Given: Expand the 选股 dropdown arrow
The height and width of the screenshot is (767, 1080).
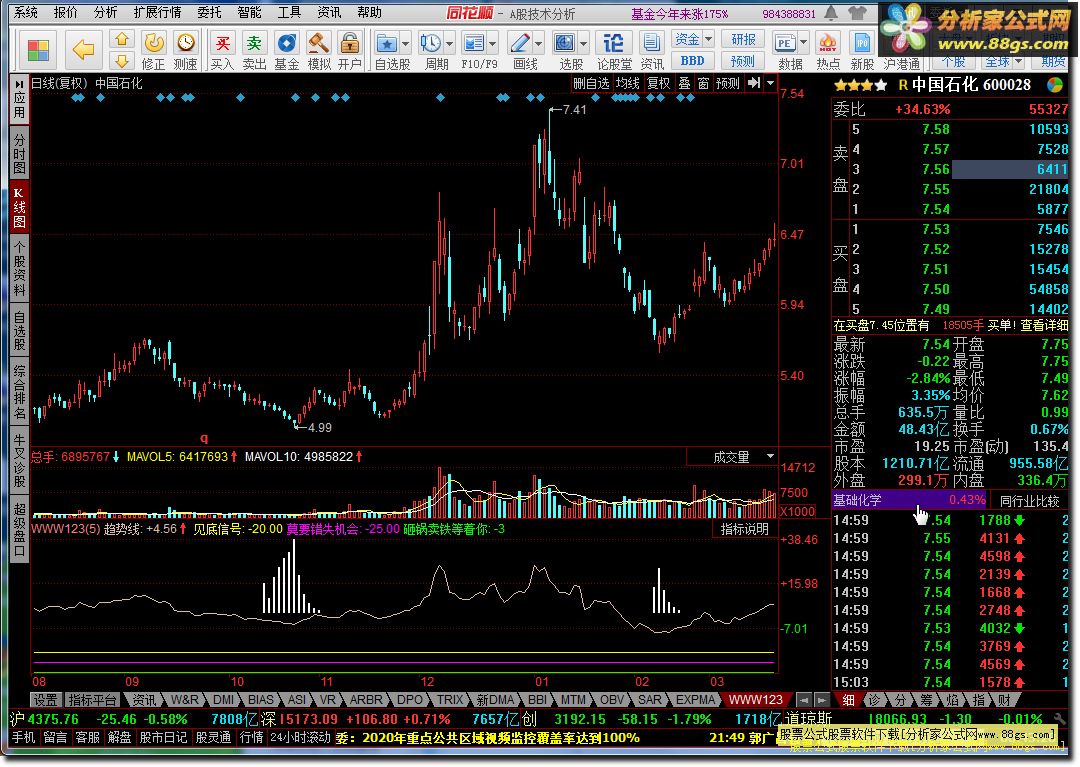Looking at the screenshot, I should (x=583, y=44).
